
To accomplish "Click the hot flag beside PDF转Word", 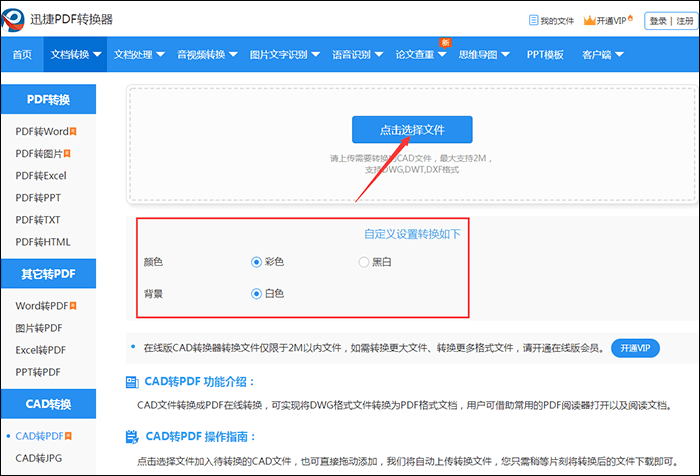I will [73, 131].
